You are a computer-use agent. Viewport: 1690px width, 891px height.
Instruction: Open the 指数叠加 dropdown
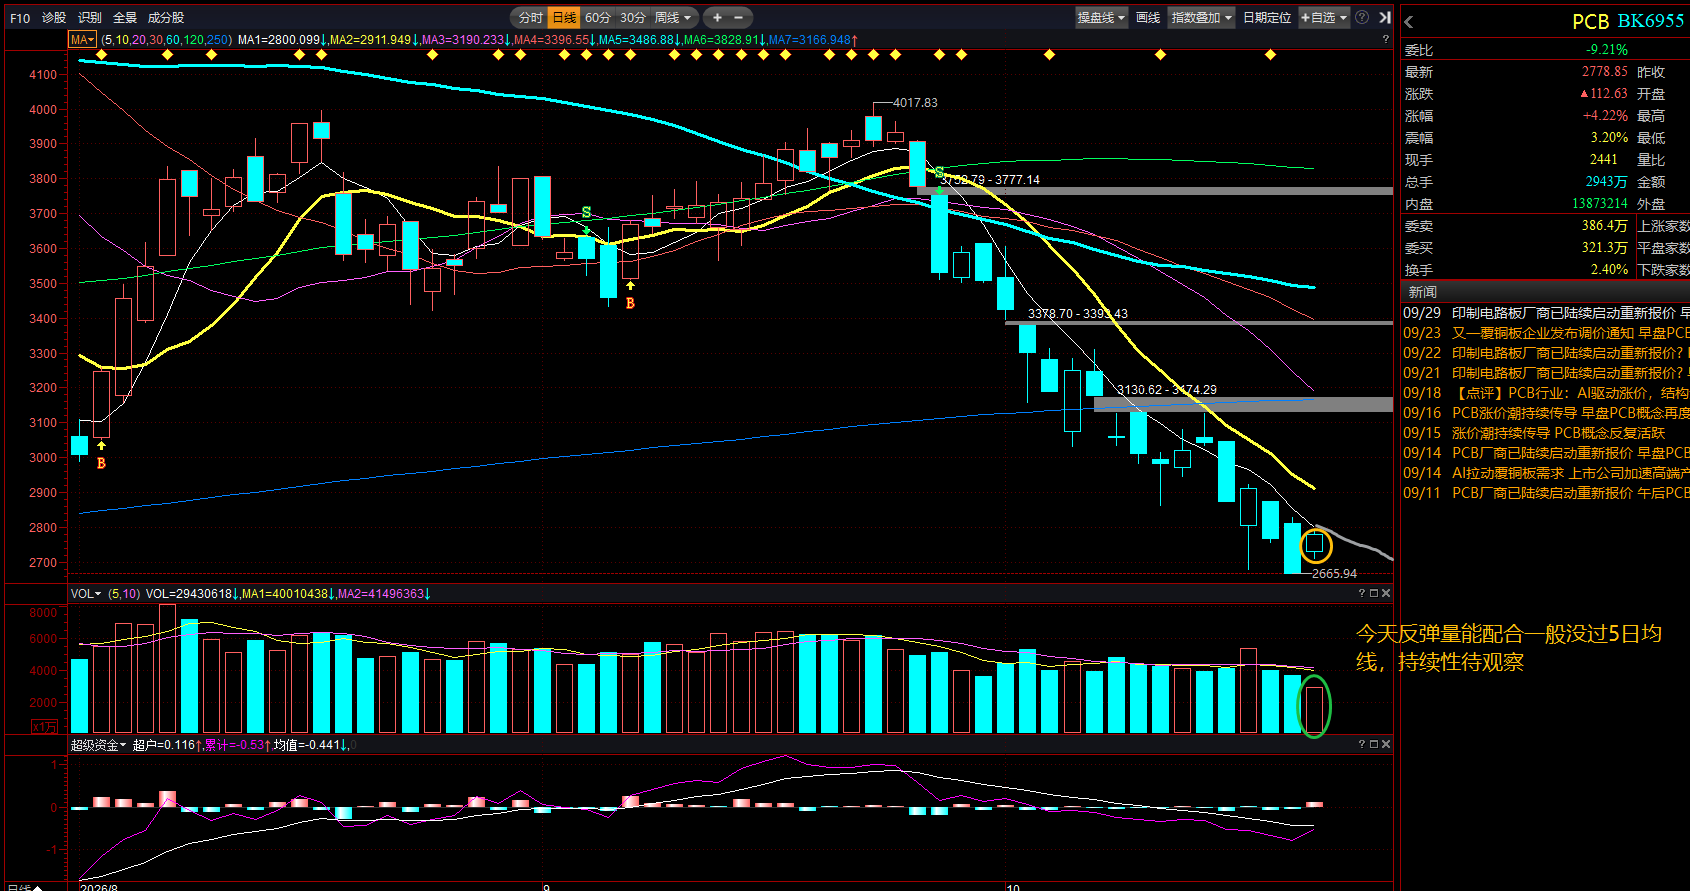1201,18
